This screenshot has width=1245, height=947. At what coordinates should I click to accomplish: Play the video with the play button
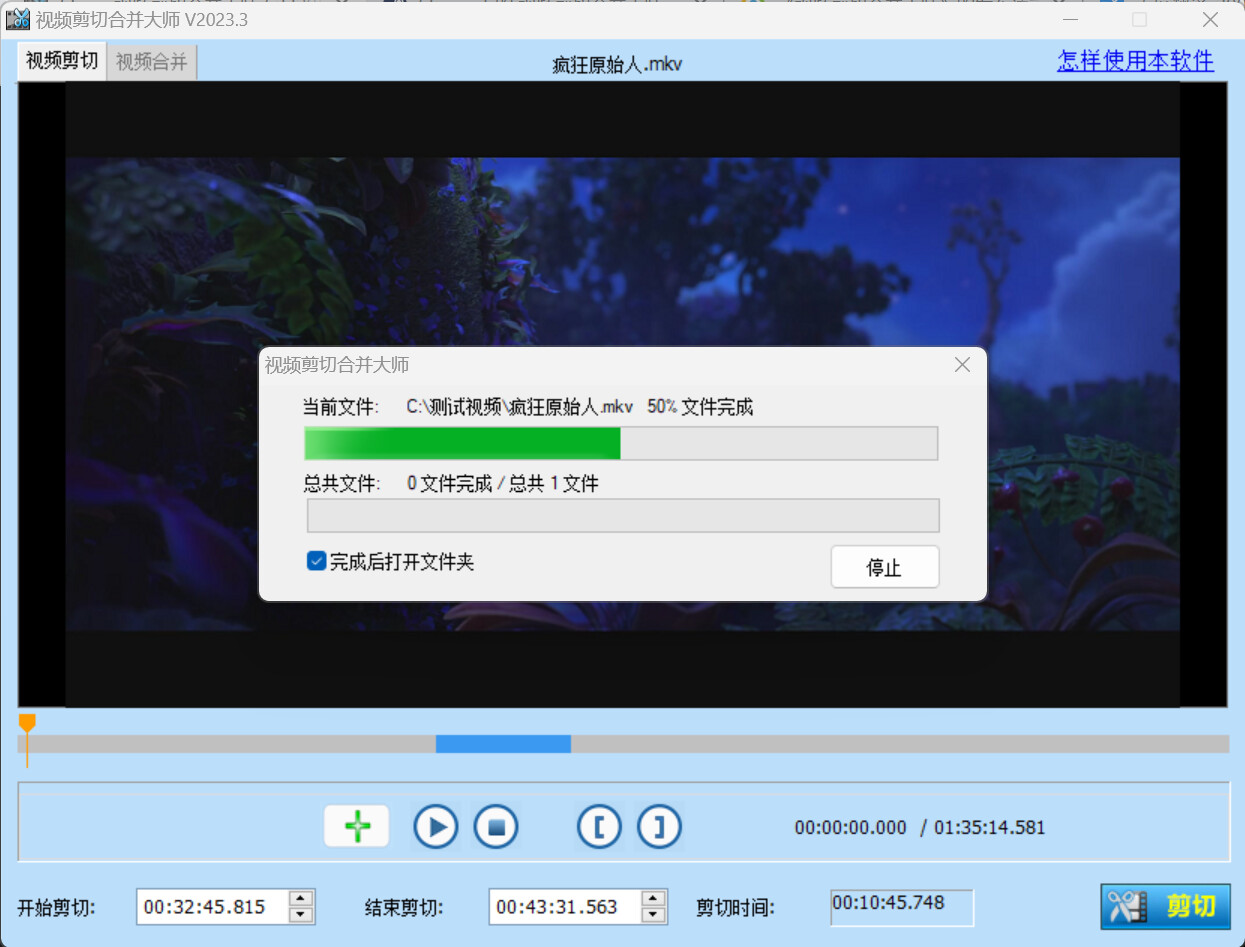[436, 827]
